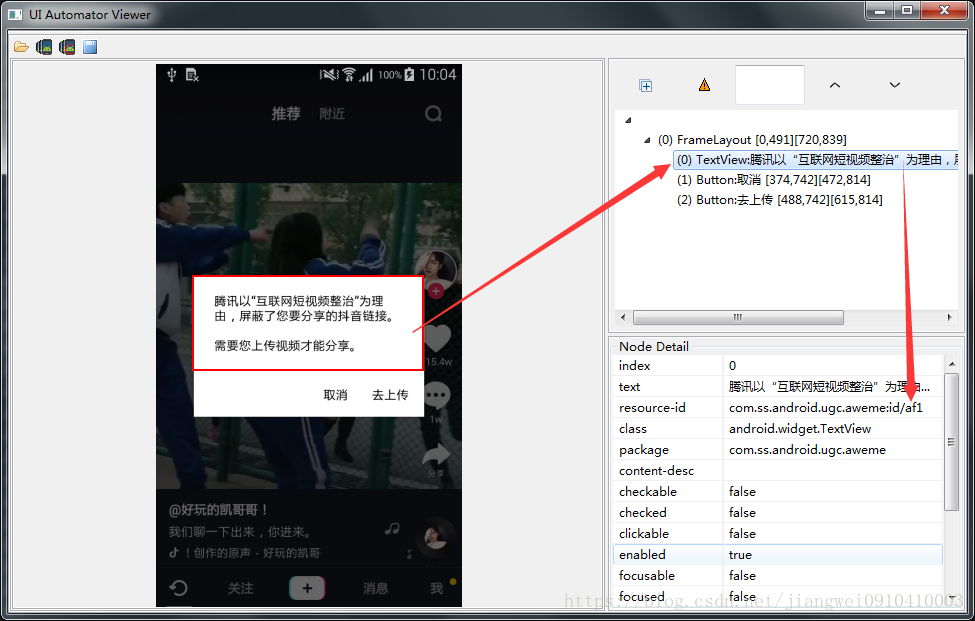Click the dialog message text in phone preview
Screen dimensions: 975x621
pyautogui.click(x=304, y=323)
